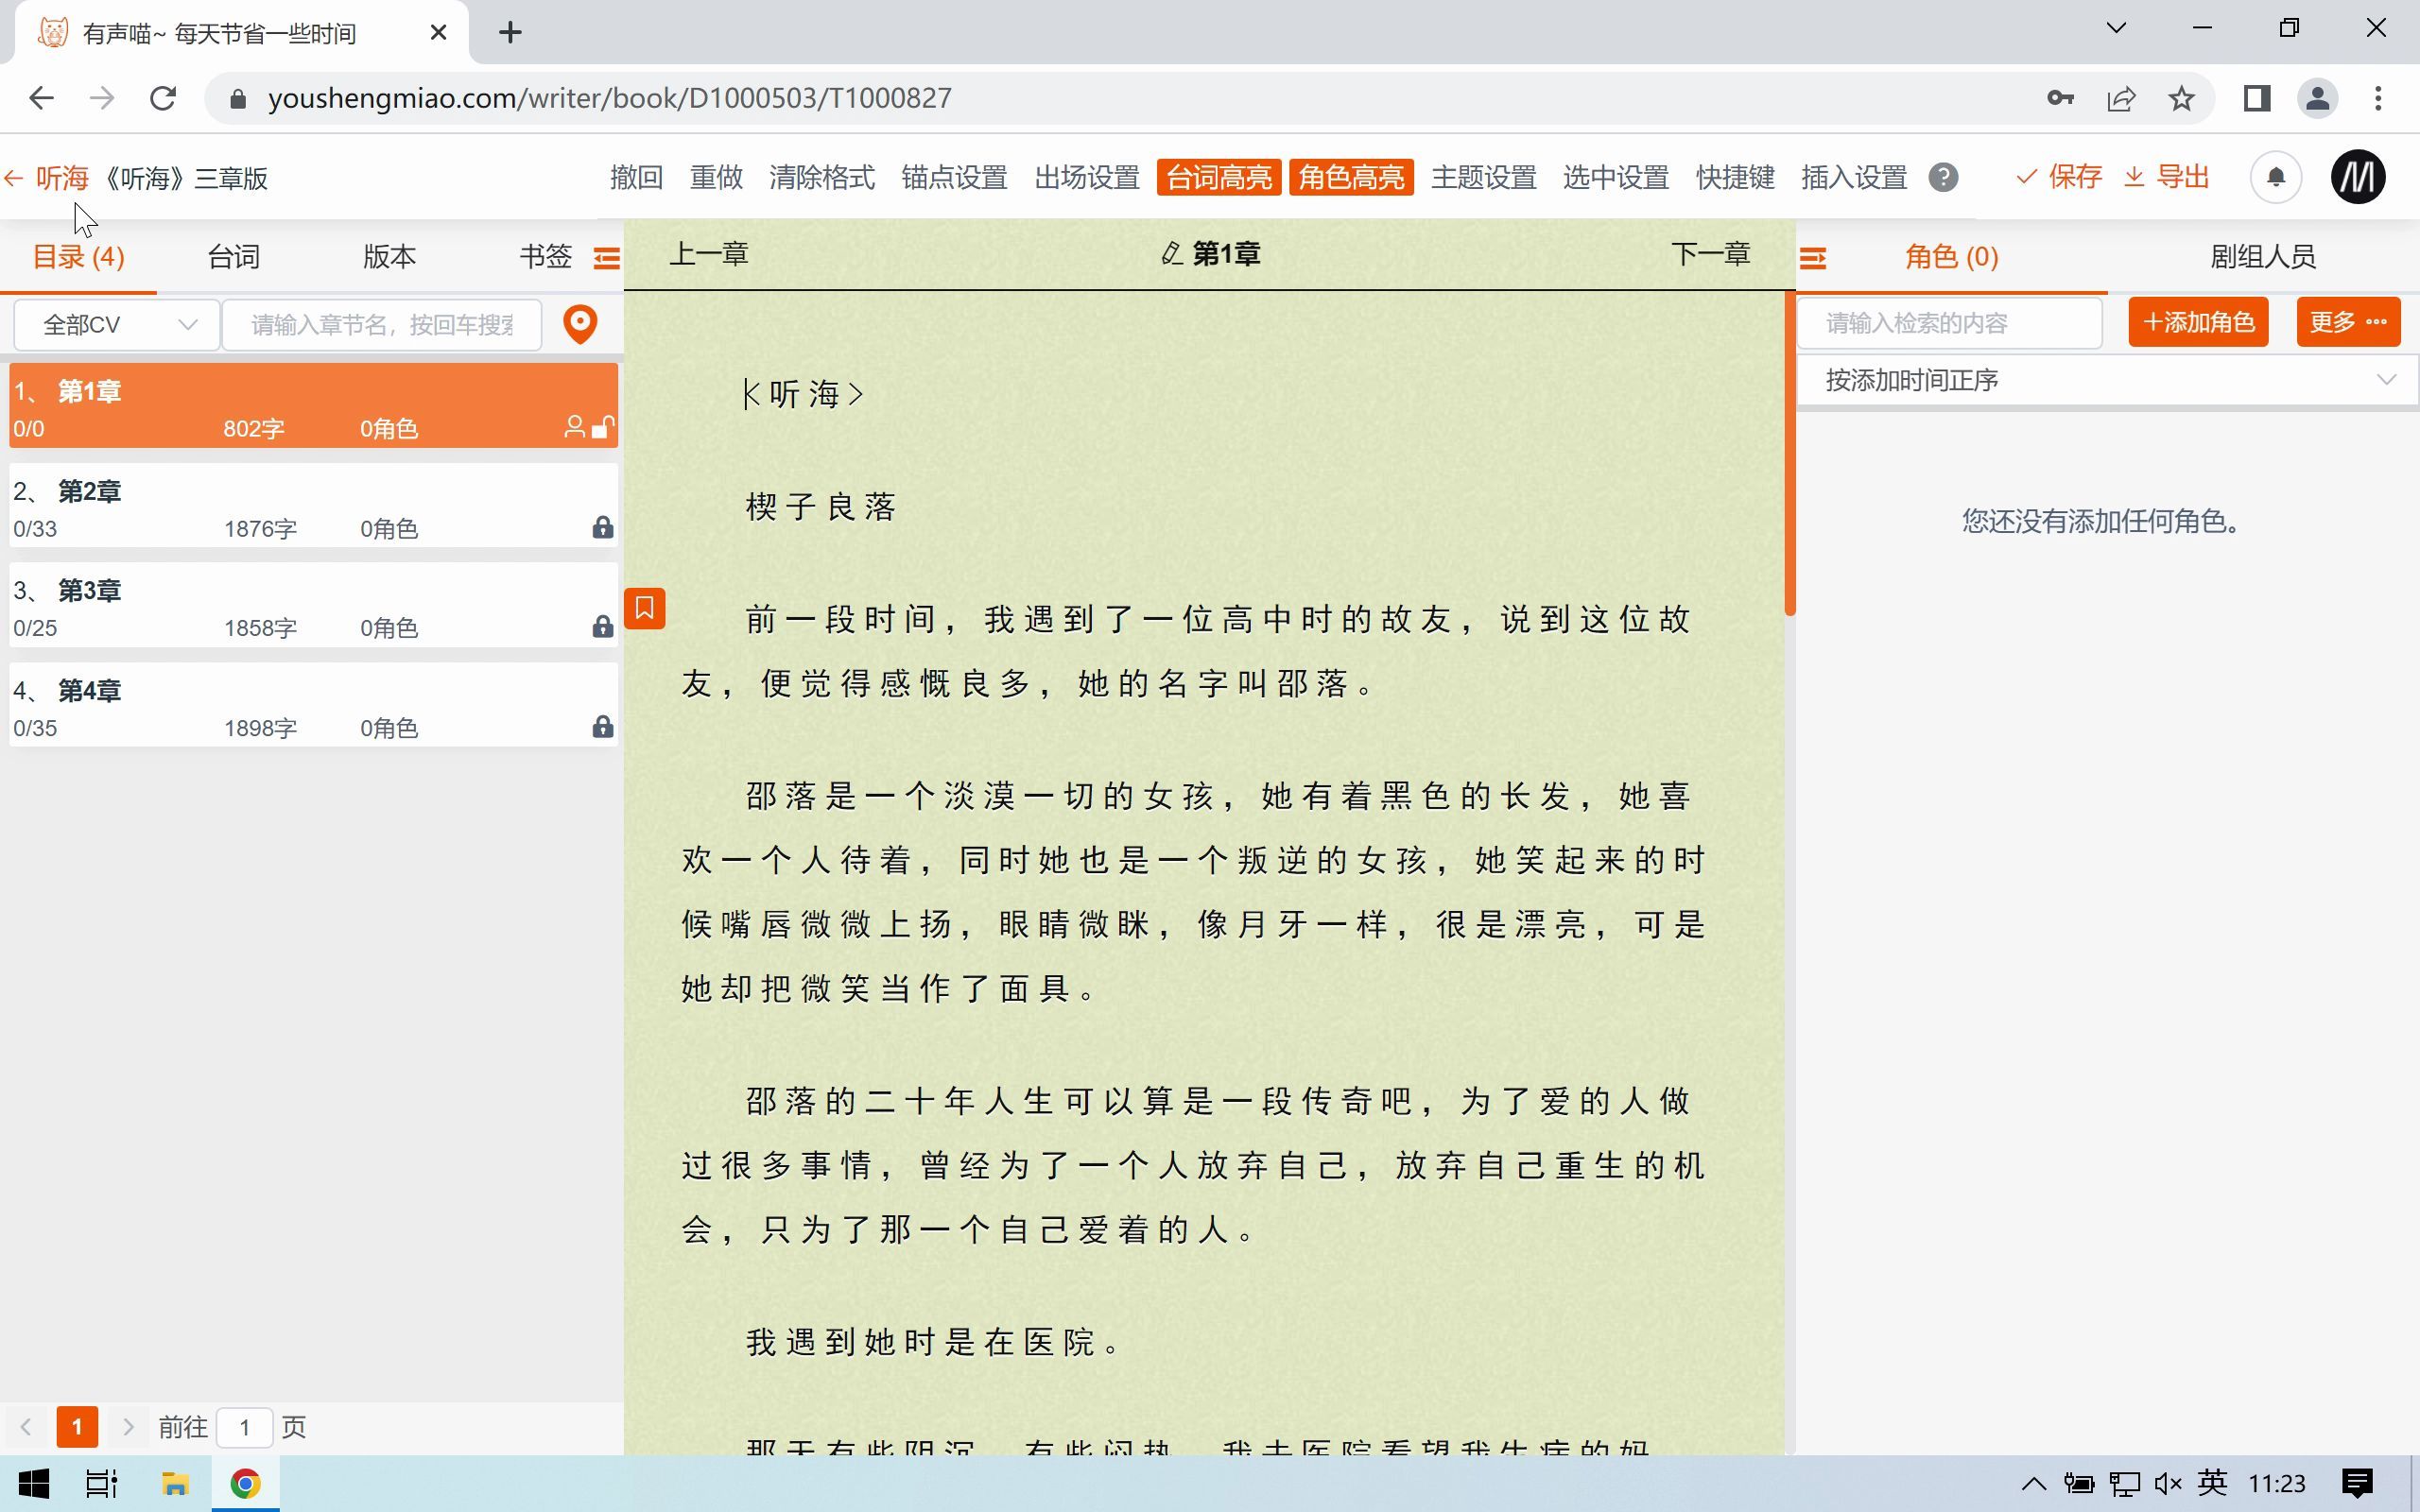Click the 导出 button
The width and height of the screenshot is (2420, 1512).
[2166, 178]
